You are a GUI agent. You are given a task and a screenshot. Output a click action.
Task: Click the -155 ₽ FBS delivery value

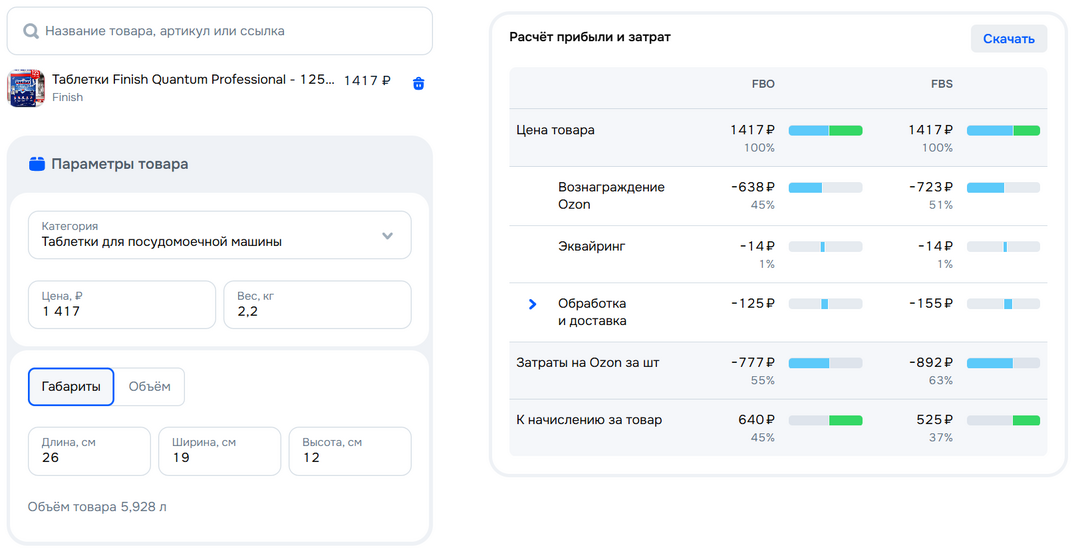(931, 303)
